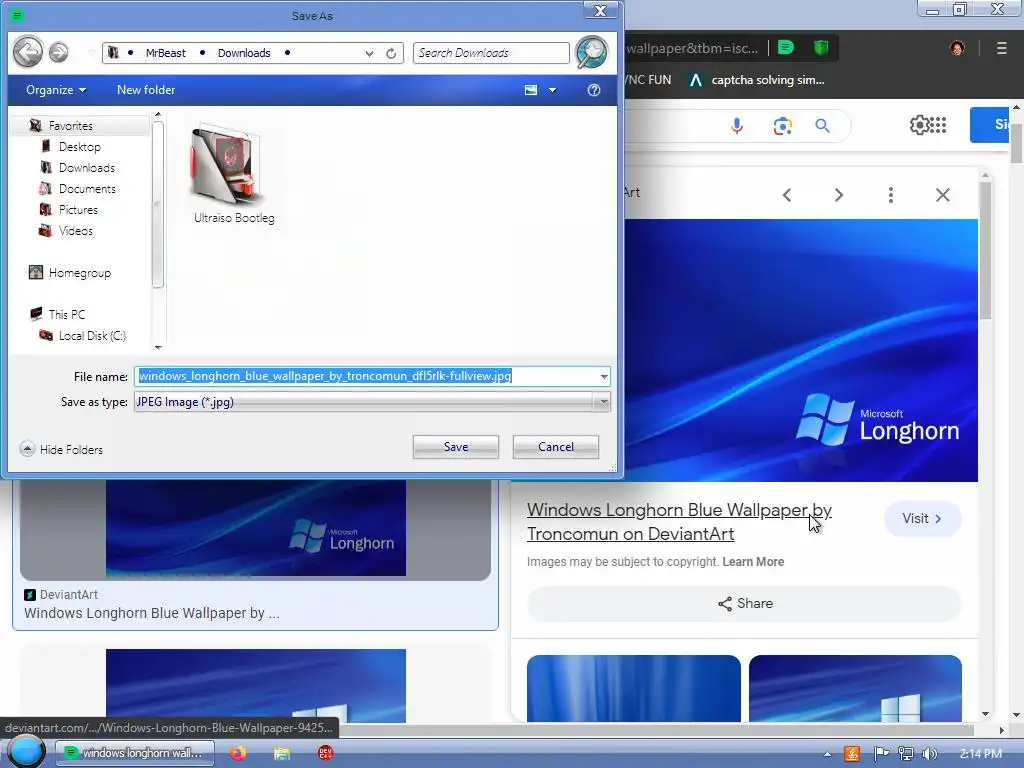Screen dimensions: 1024x768
Task: Show previous image in preview panel
Action: pyautogui.click(x=787, y=195)
